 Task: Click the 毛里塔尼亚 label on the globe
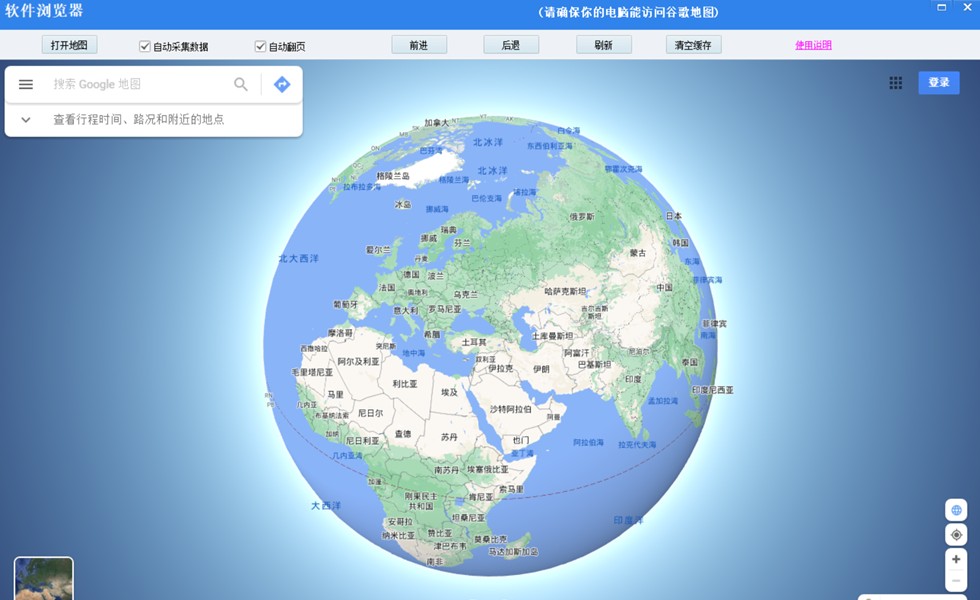pos(312,372)
